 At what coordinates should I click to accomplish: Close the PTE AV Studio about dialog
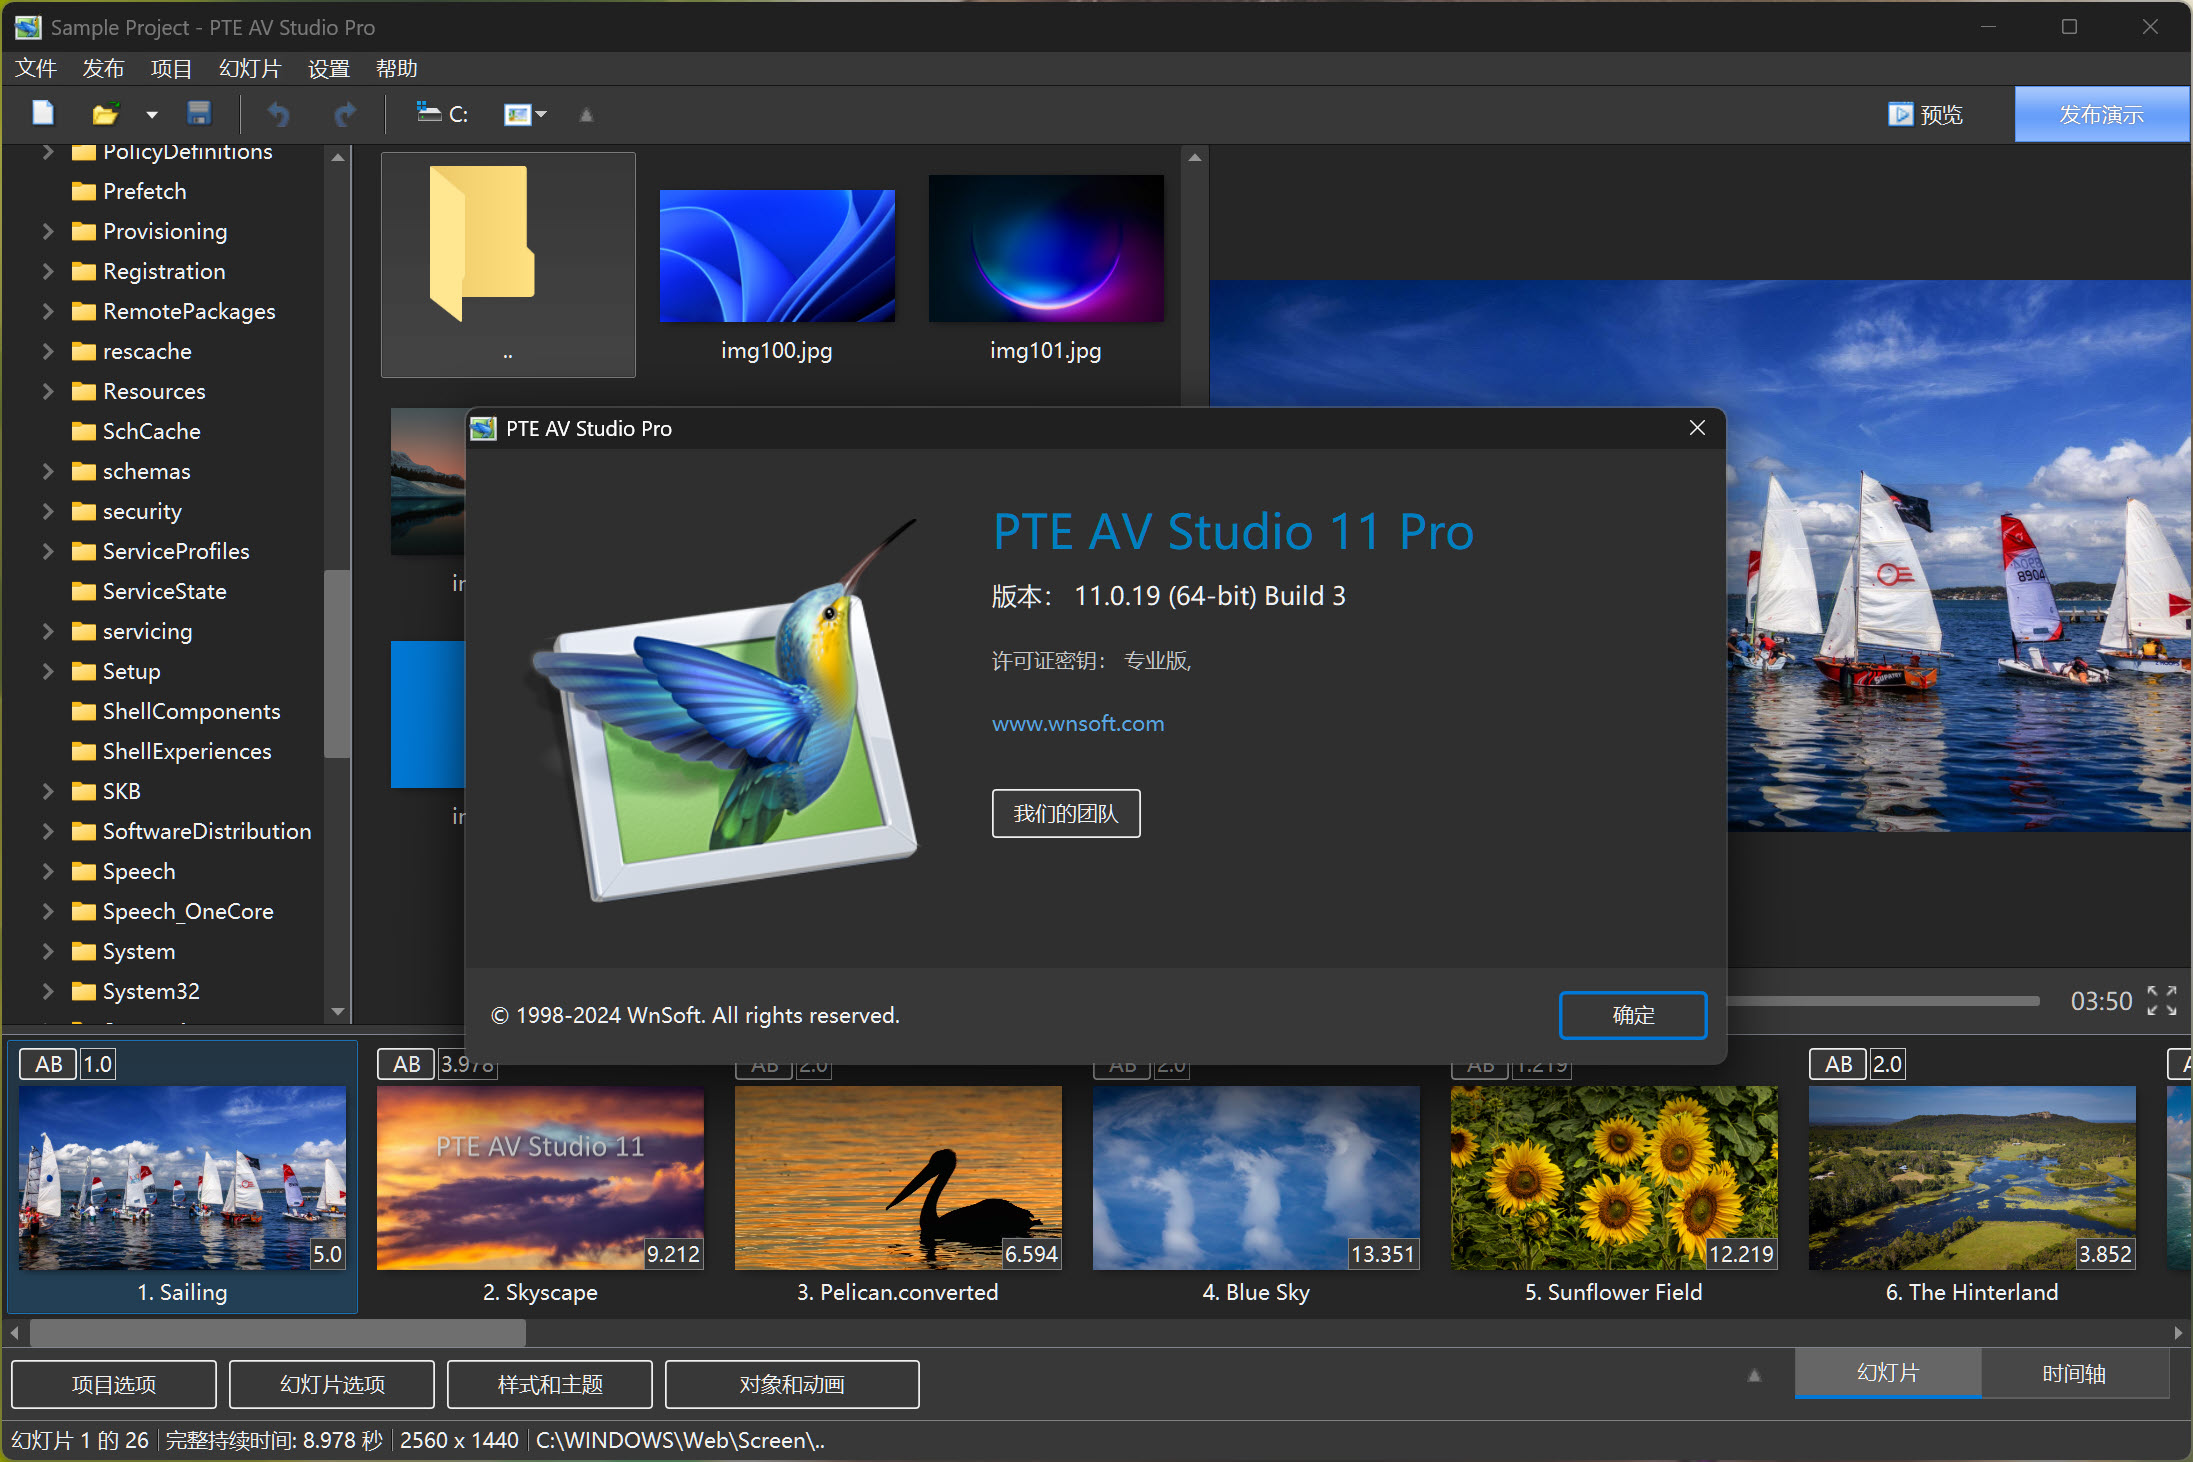tap(1696, 428)
